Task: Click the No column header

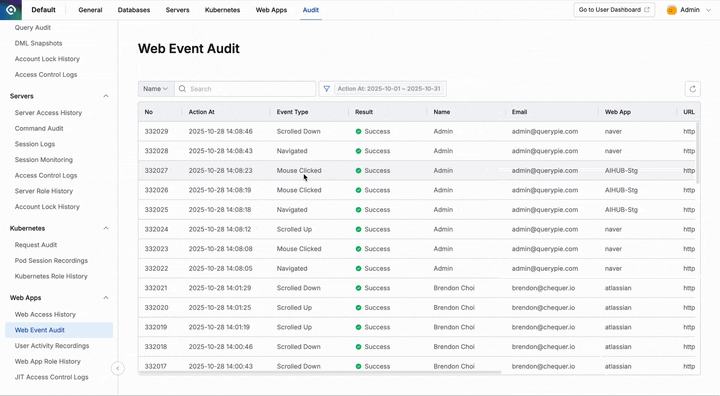Action: (149, 112)
